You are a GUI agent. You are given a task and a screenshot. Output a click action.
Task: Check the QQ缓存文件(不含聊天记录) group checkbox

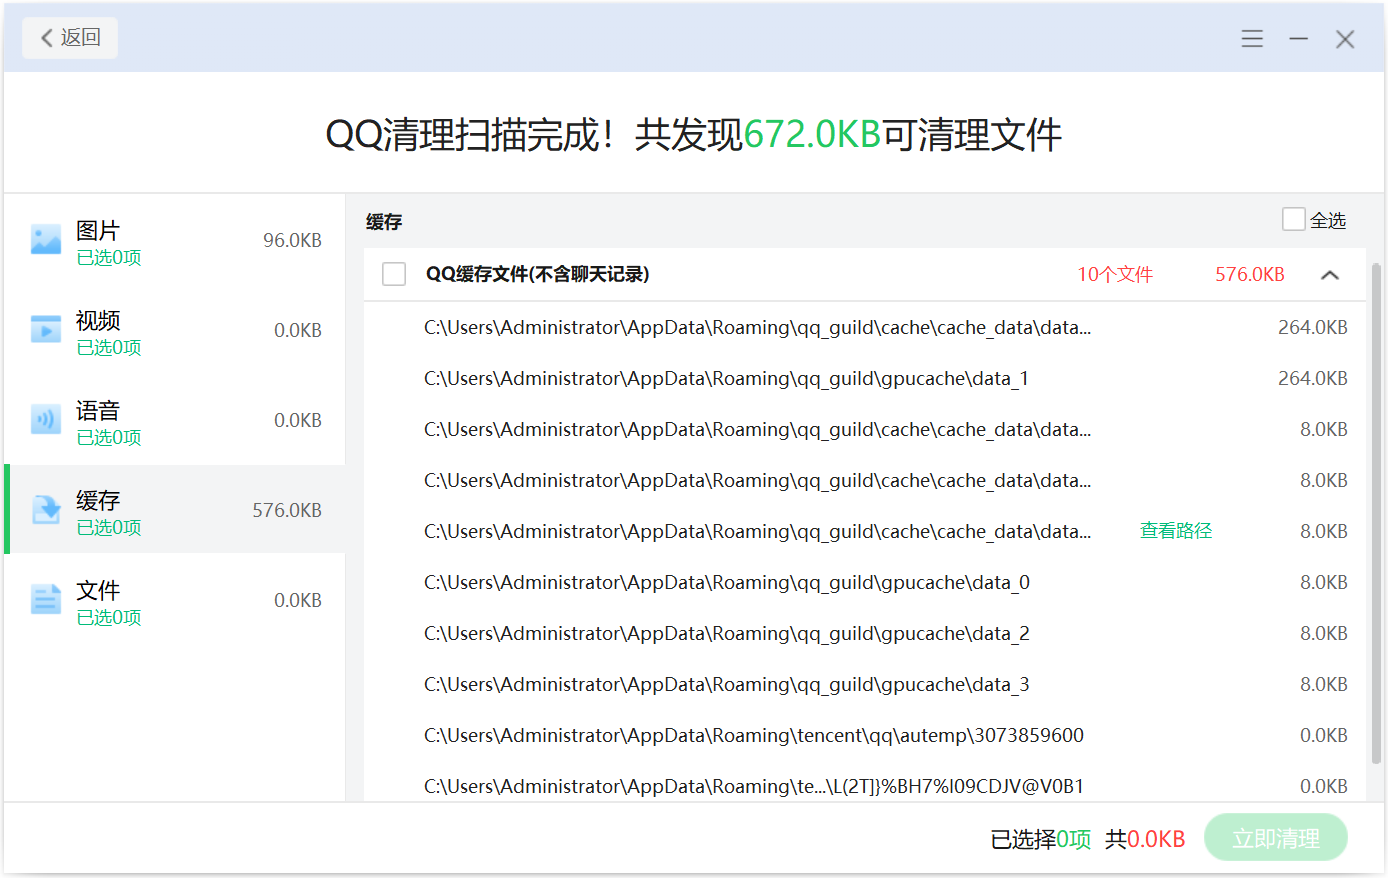pyautogui.click(x=394, y=274)
